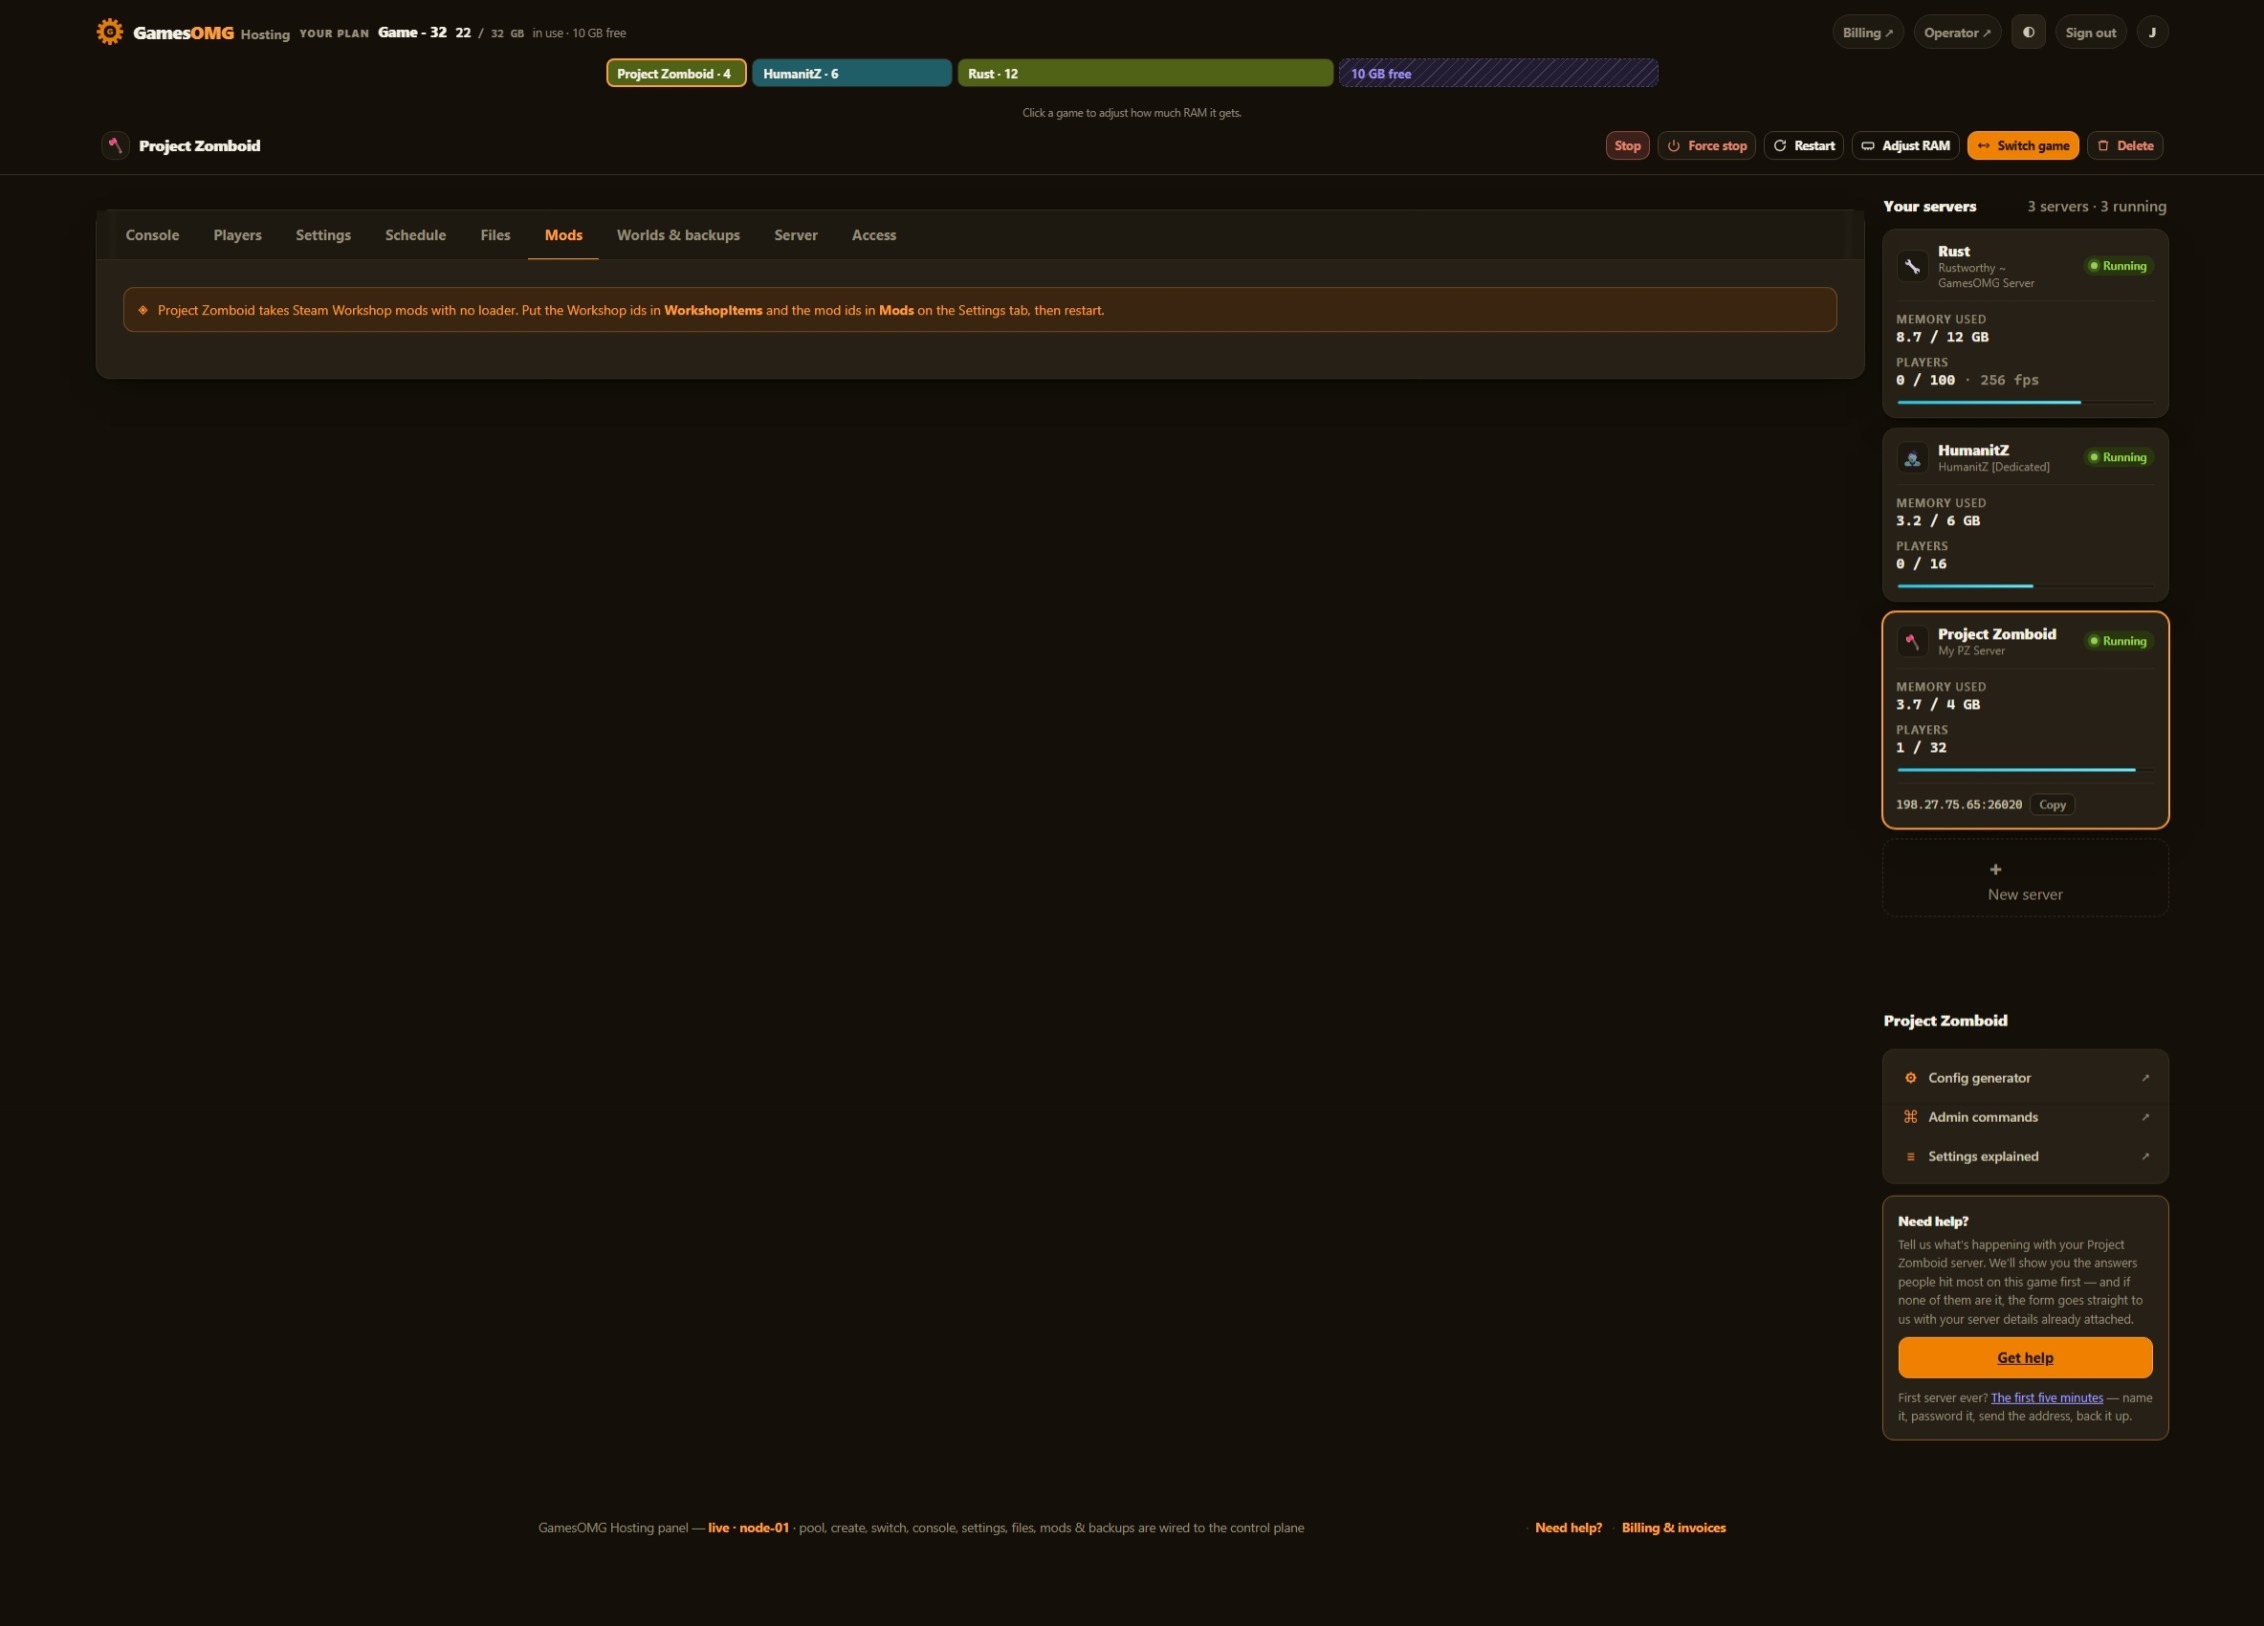Image resolution: width=2264 pixels, height=1626 pixels.
Task: Go to the Schedule tab
Action: pos(415,235)
